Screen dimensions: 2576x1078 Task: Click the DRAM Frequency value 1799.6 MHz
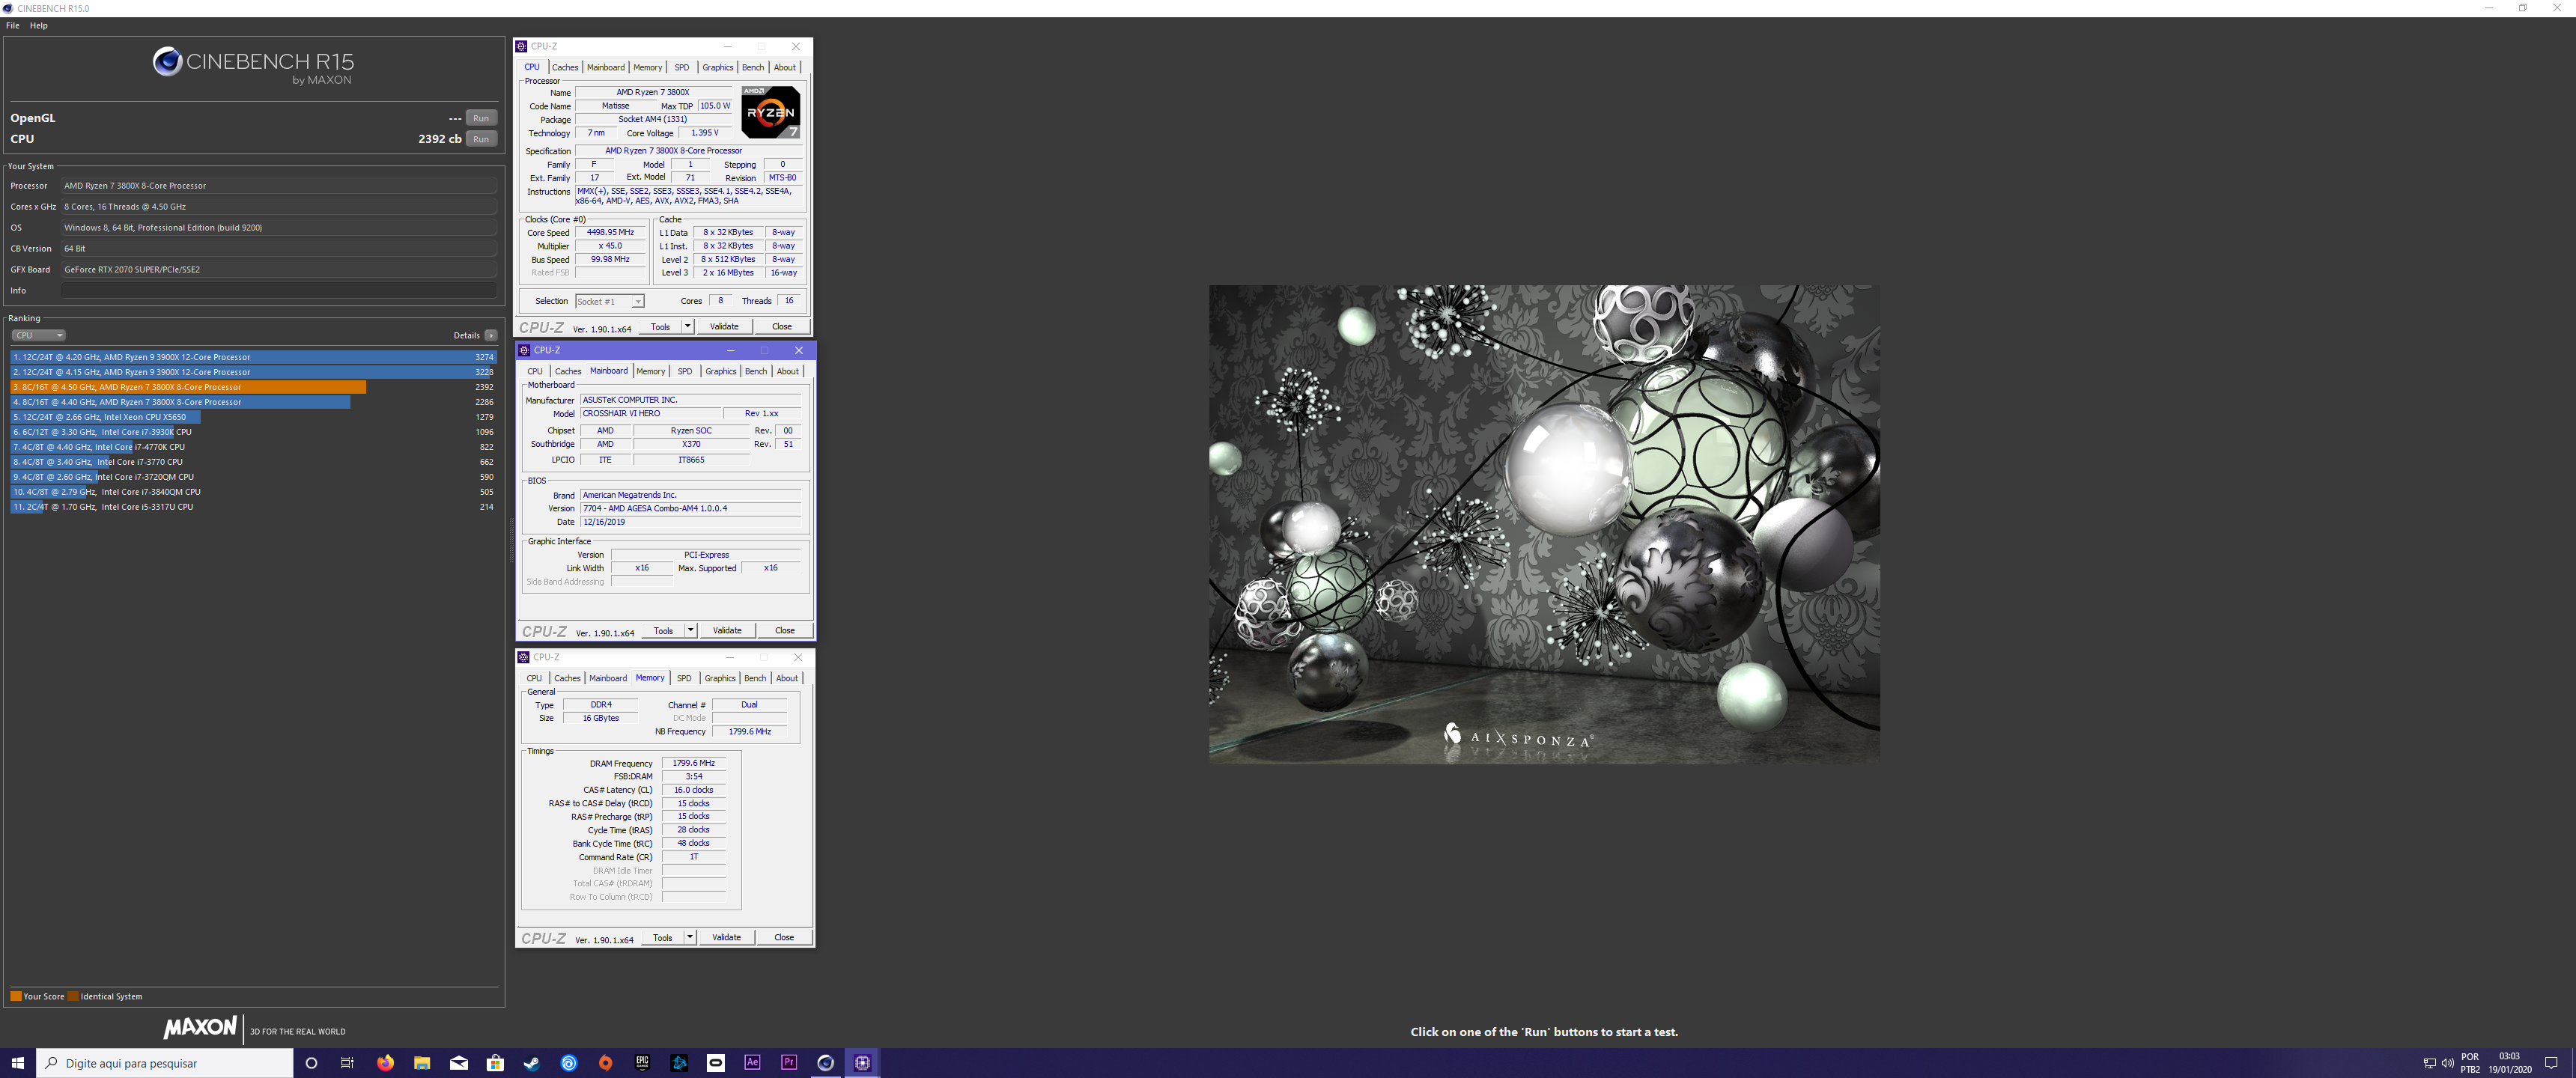(x=693, y=763)
